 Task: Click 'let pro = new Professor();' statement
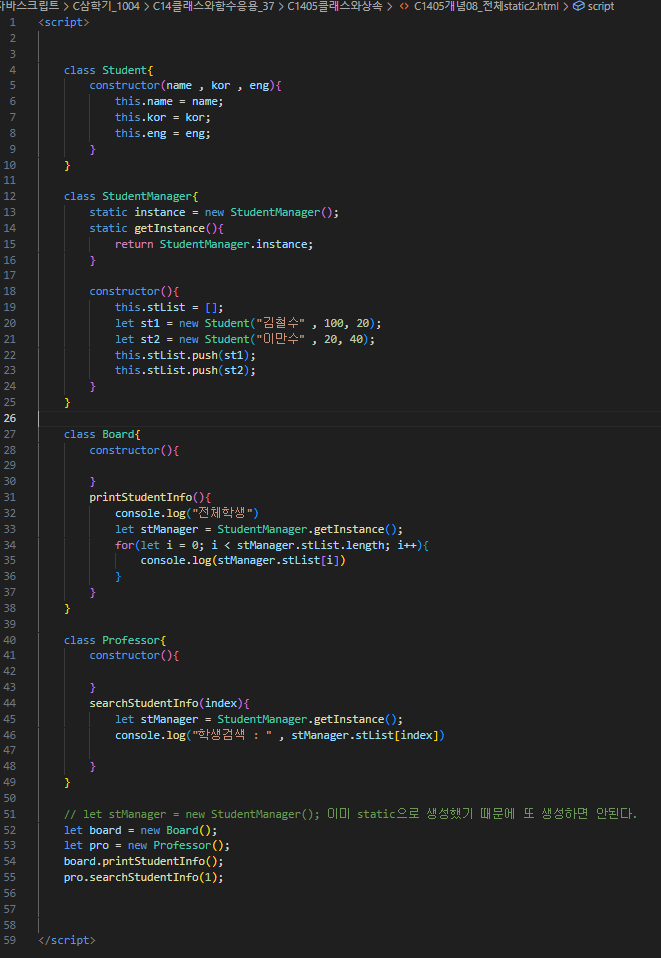pyautogui.click(x=147, y=846)
